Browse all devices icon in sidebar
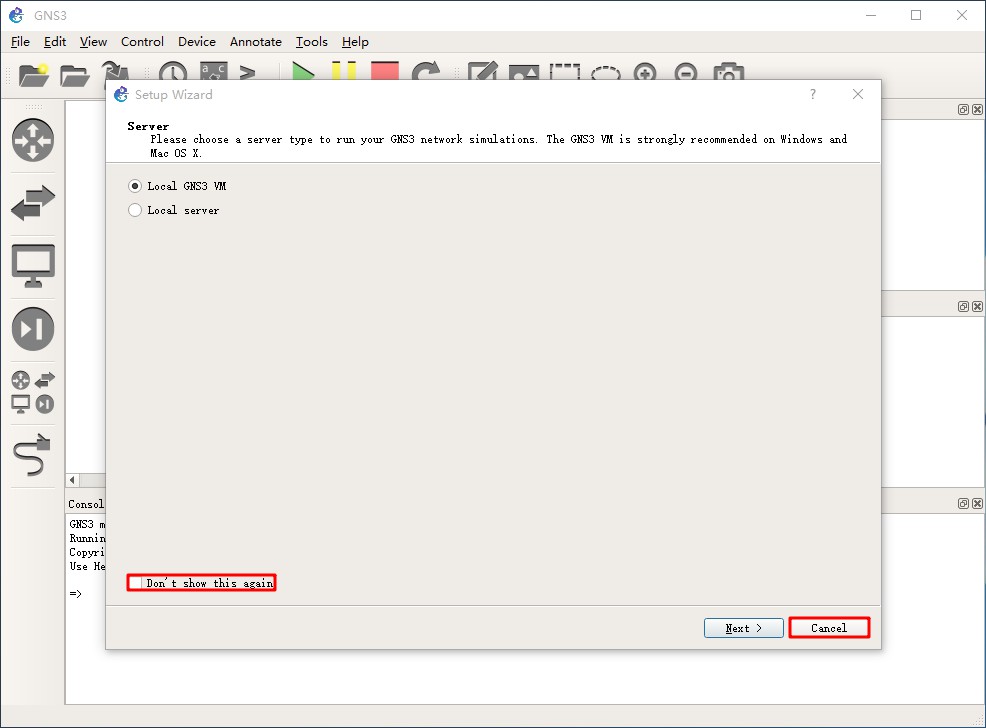This screenshot has width=986, height=728. [33, 392]
